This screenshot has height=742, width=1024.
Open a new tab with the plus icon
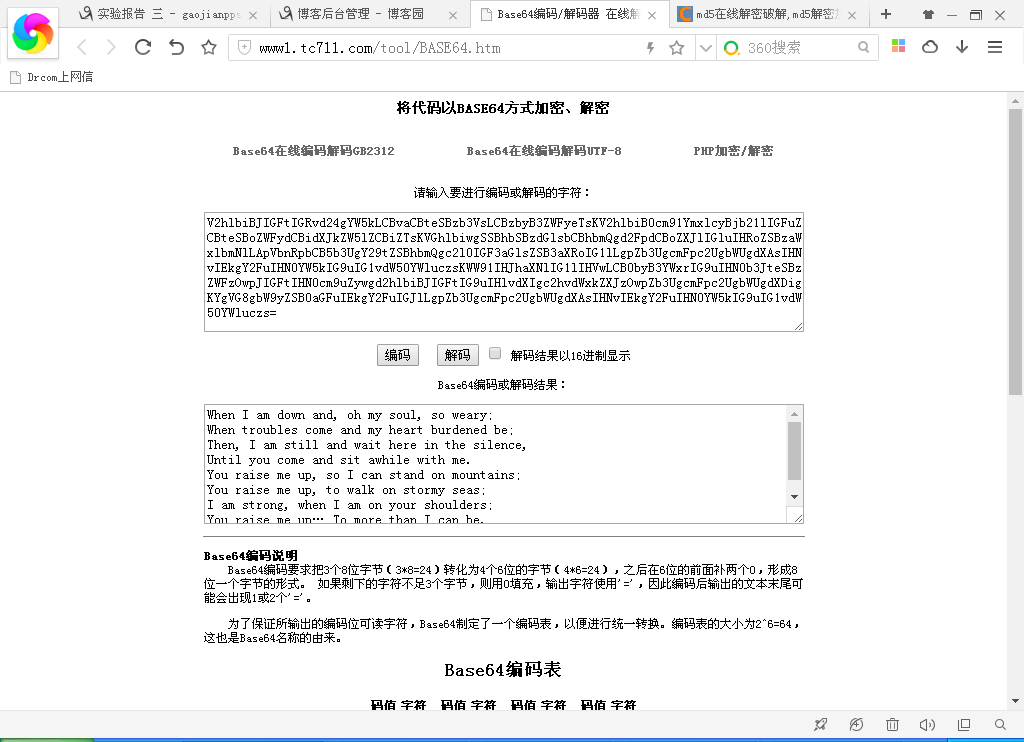(x=886, y=14)
